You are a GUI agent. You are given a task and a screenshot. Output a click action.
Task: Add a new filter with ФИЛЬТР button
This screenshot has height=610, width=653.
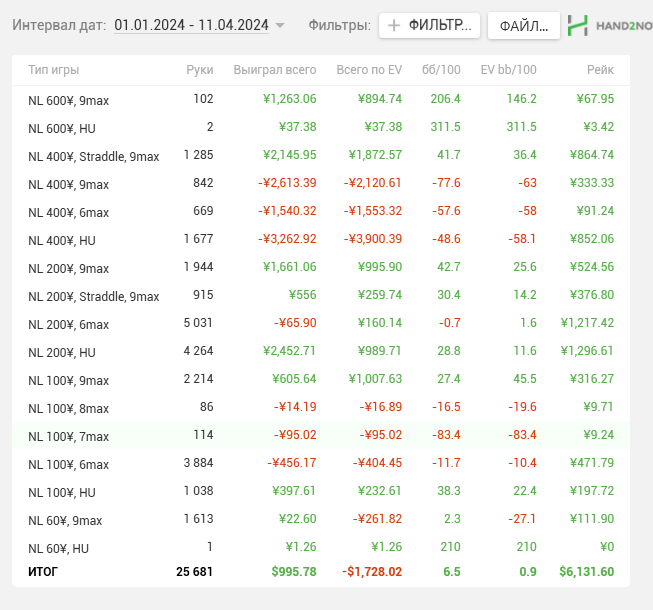coord(430,26)
